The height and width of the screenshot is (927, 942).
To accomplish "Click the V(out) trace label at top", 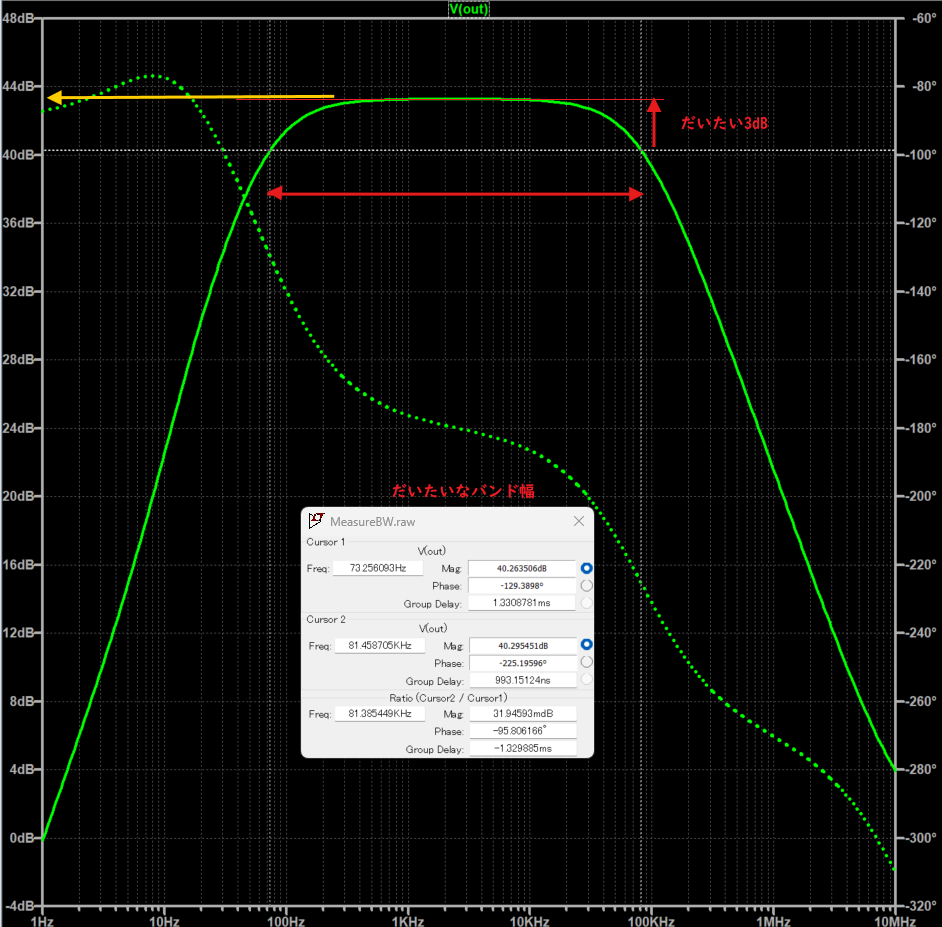I will pyautogui.click(x=469, y=9).
